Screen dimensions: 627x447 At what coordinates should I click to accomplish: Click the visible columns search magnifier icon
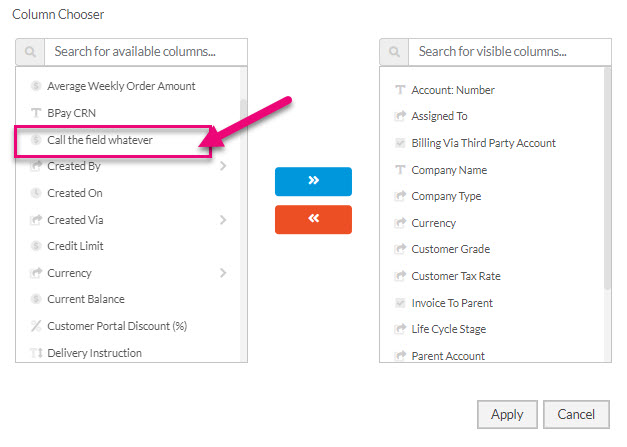(394, 52)
